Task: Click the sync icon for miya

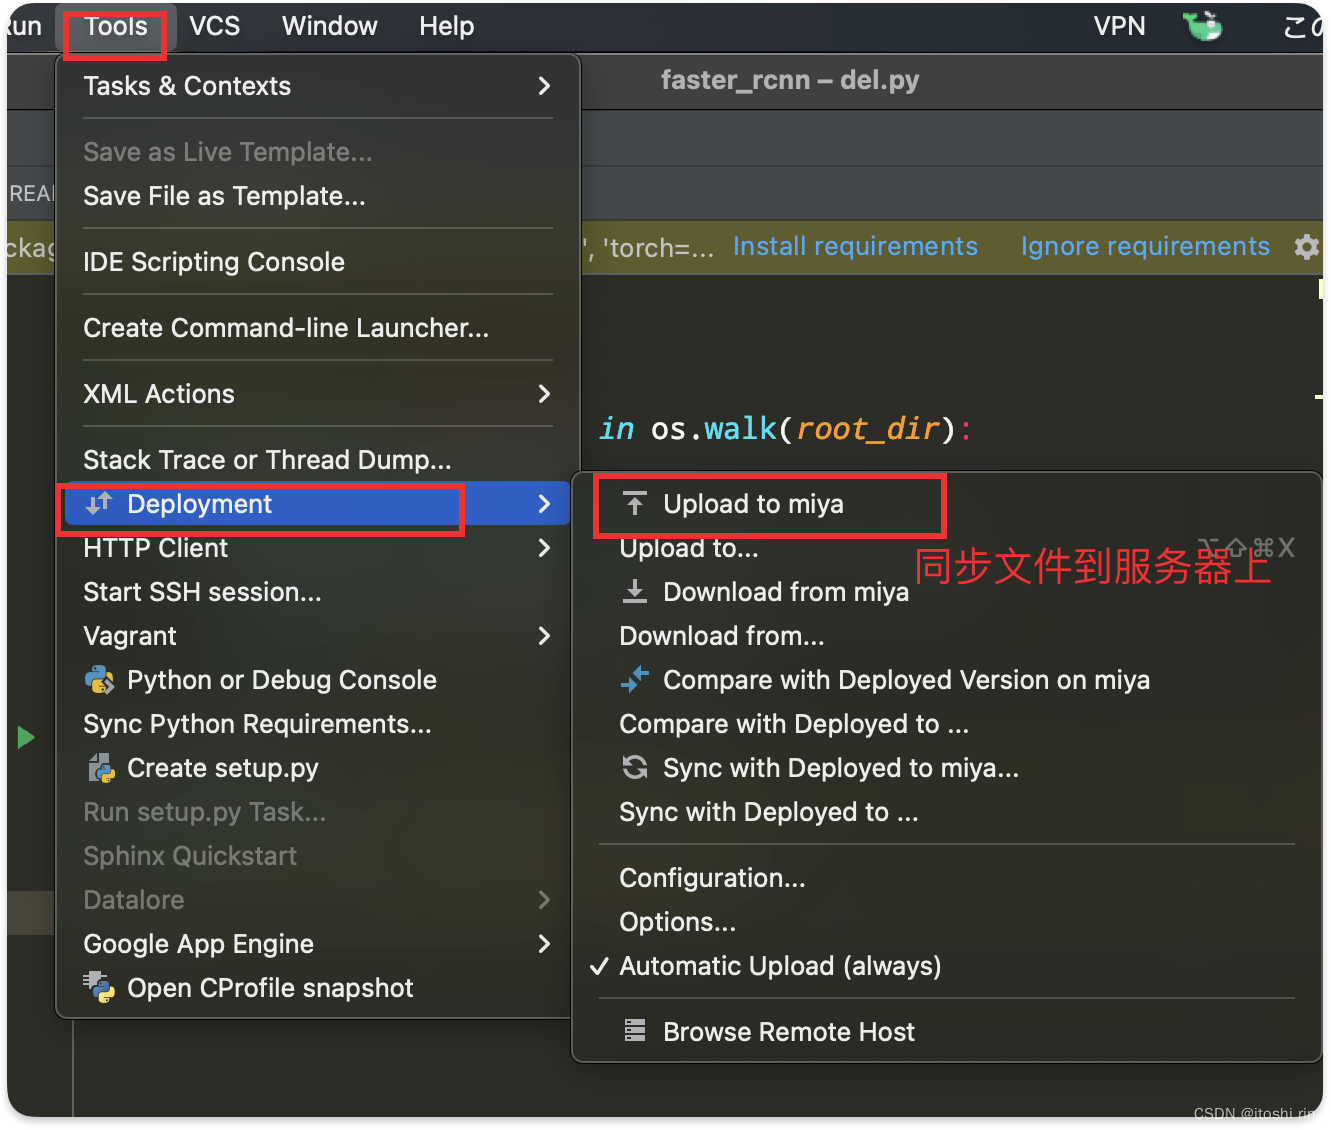Action: [x=635, y=768]
